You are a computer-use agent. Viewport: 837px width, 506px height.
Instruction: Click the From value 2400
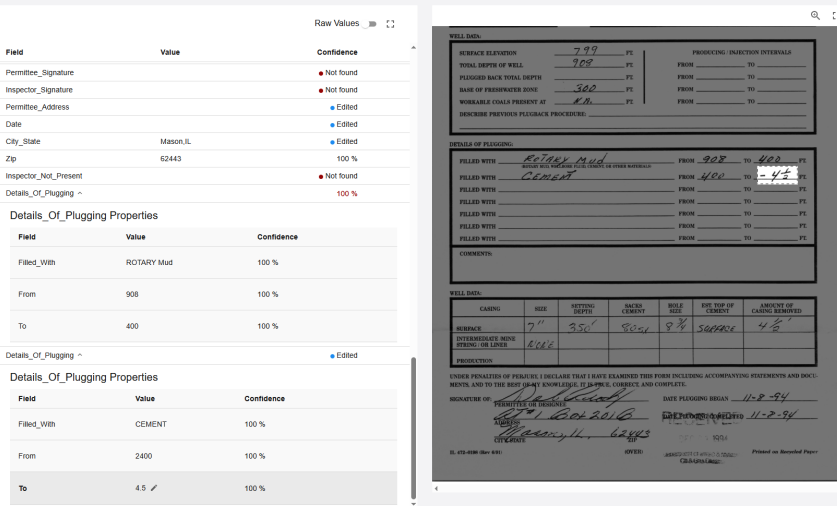tap(145, 456)
